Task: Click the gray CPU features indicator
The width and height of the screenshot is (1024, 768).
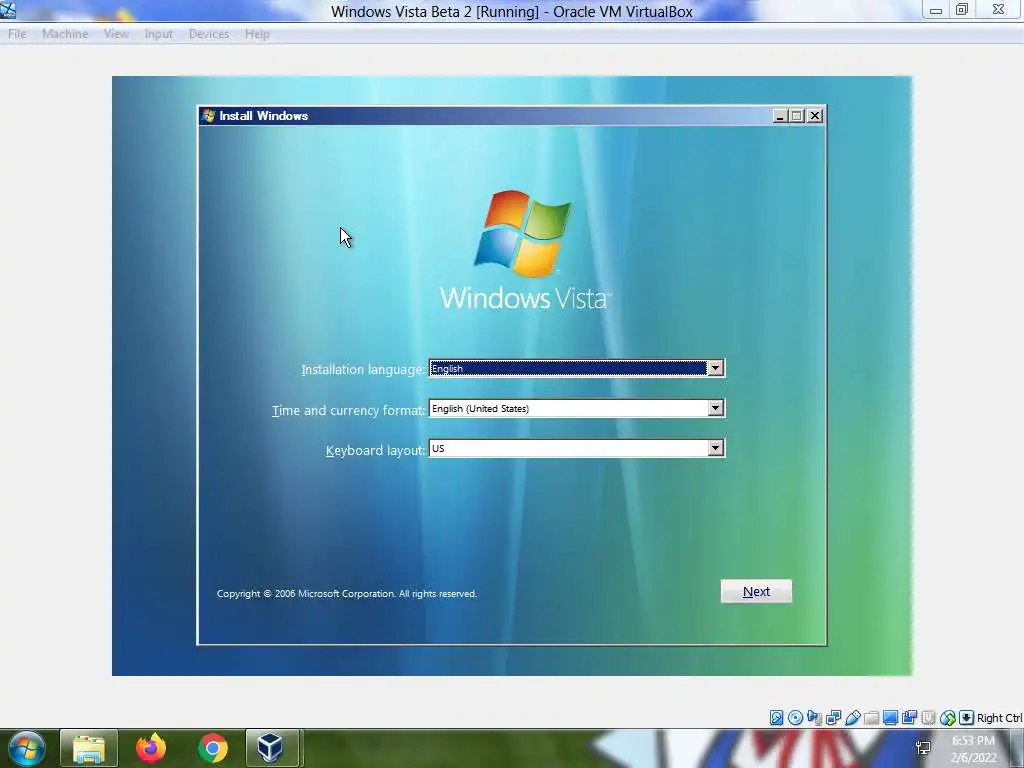Action: click(928, 718)
